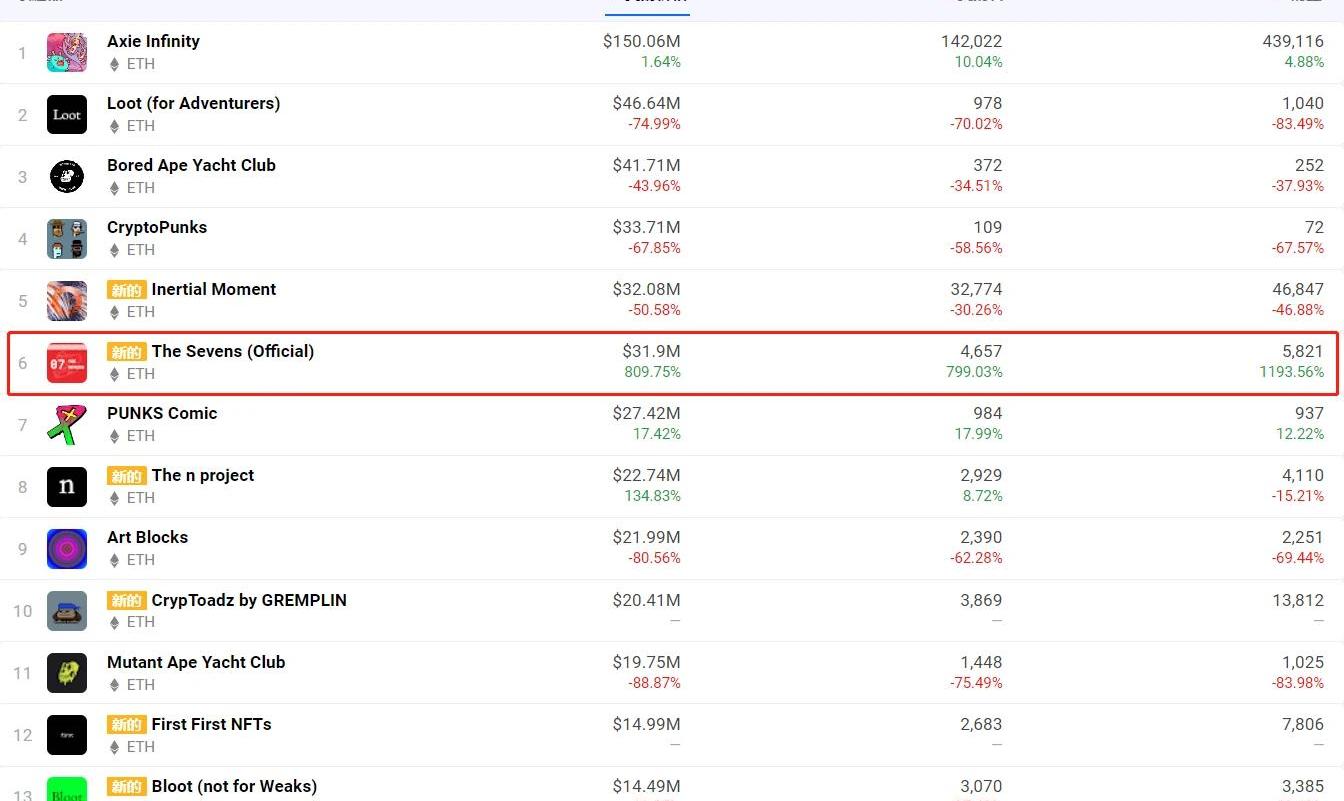Click the Loot (for Adventurers) title
The height and width of the screenshot is (801, 1344).
(x=193, y=103)
